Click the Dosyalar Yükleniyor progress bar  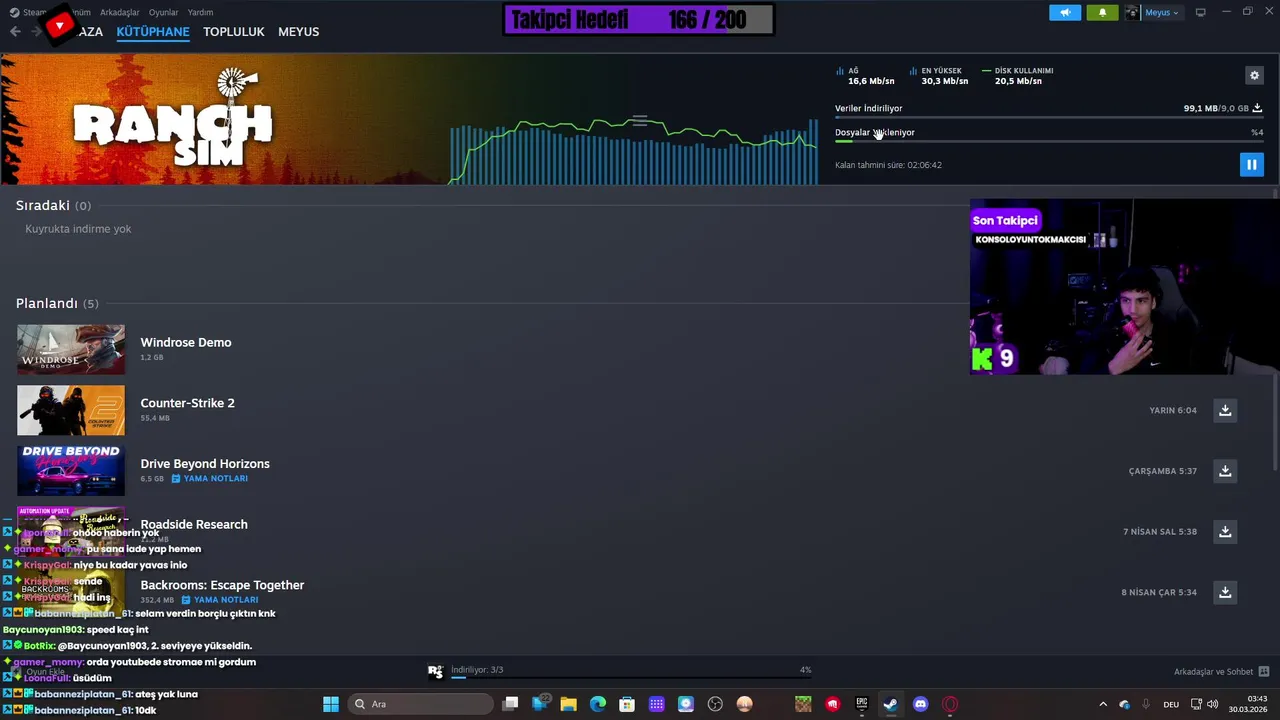(x=1048, y=141)
